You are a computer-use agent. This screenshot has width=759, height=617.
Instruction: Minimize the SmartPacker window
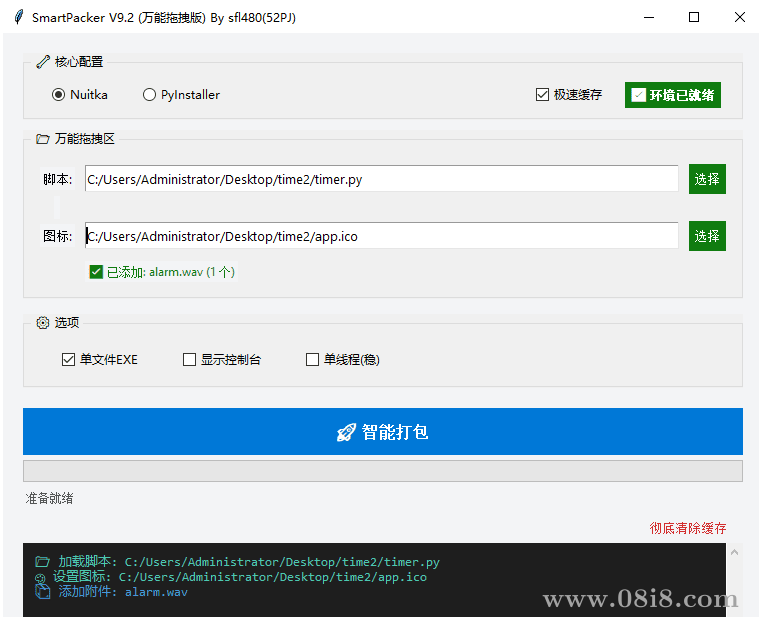point(649,17)
